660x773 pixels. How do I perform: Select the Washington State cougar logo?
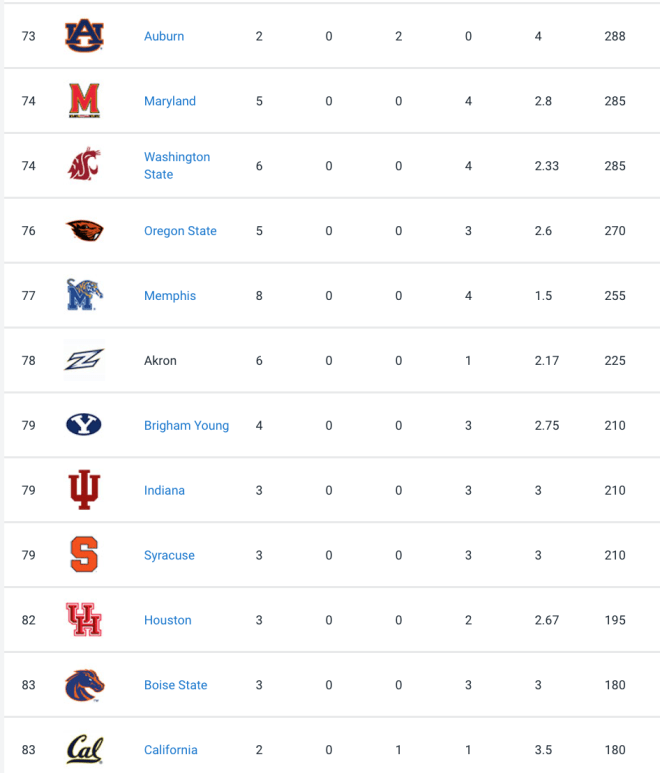pyautogui.click(x=84, y=164)
